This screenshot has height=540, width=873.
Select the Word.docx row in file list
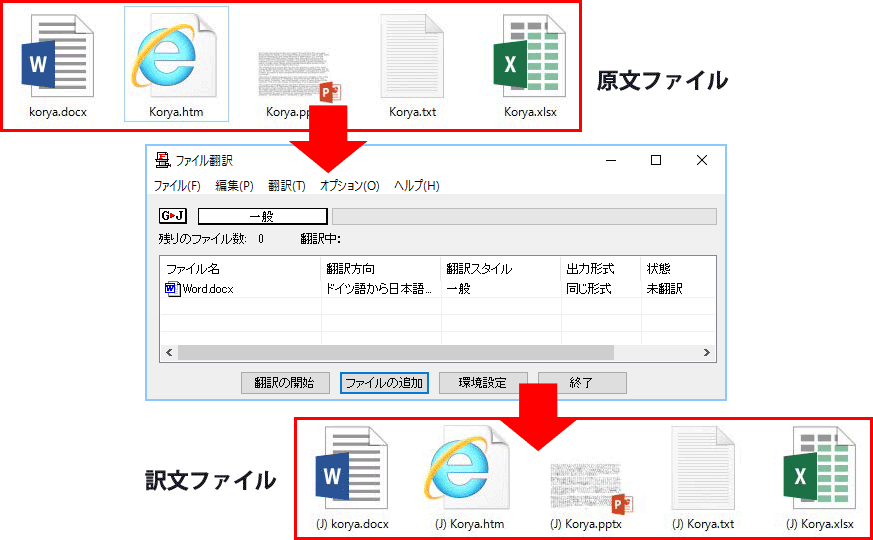click(438, 289)
